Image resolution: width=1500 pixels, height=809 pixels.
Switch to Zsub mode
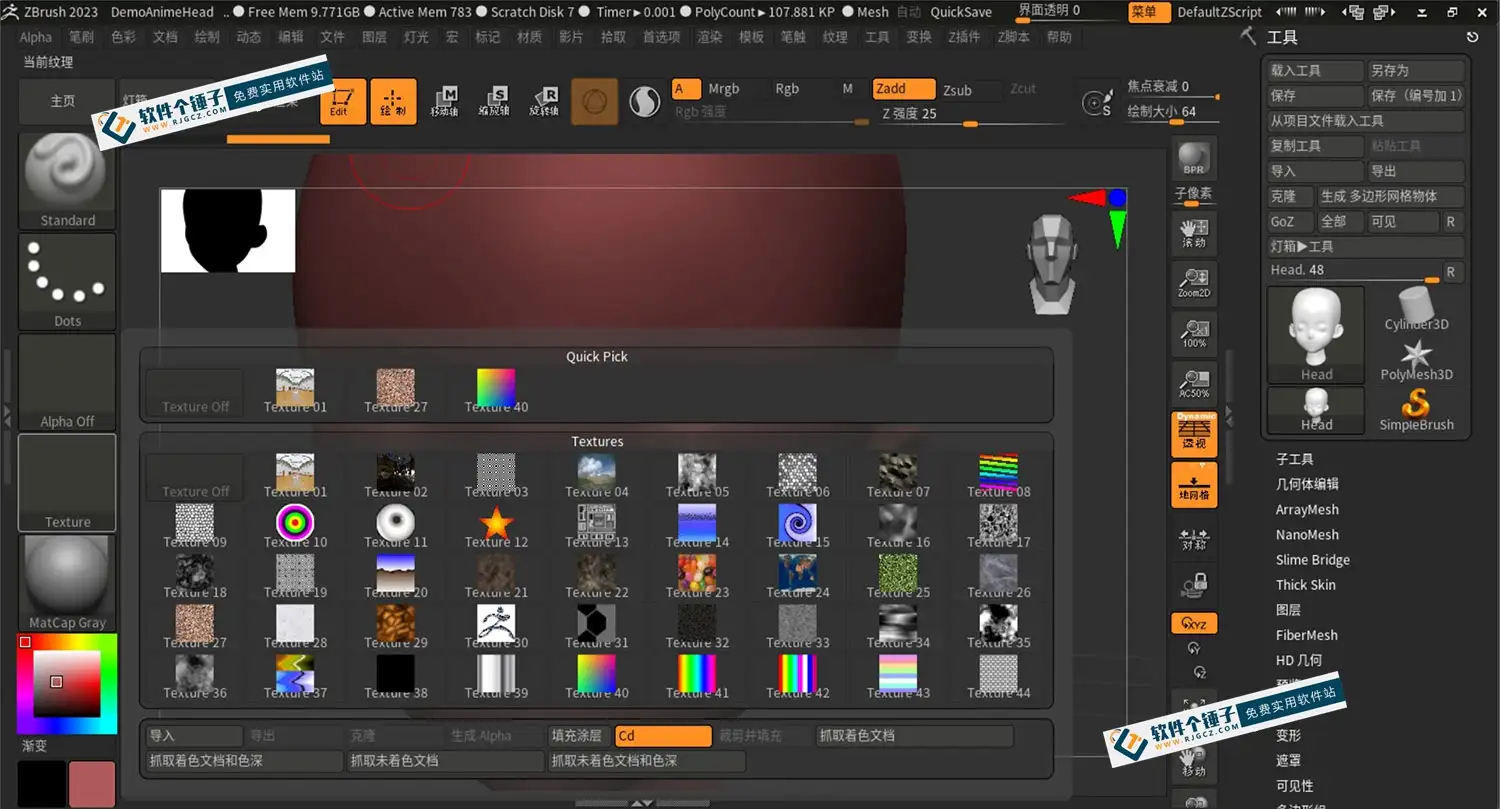click(x=958, y=90)
